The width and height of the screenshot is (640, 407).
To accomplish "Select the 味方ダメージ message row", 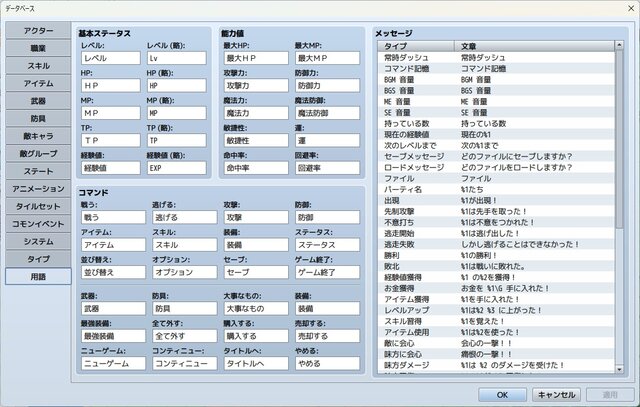I will coord(496,365).
